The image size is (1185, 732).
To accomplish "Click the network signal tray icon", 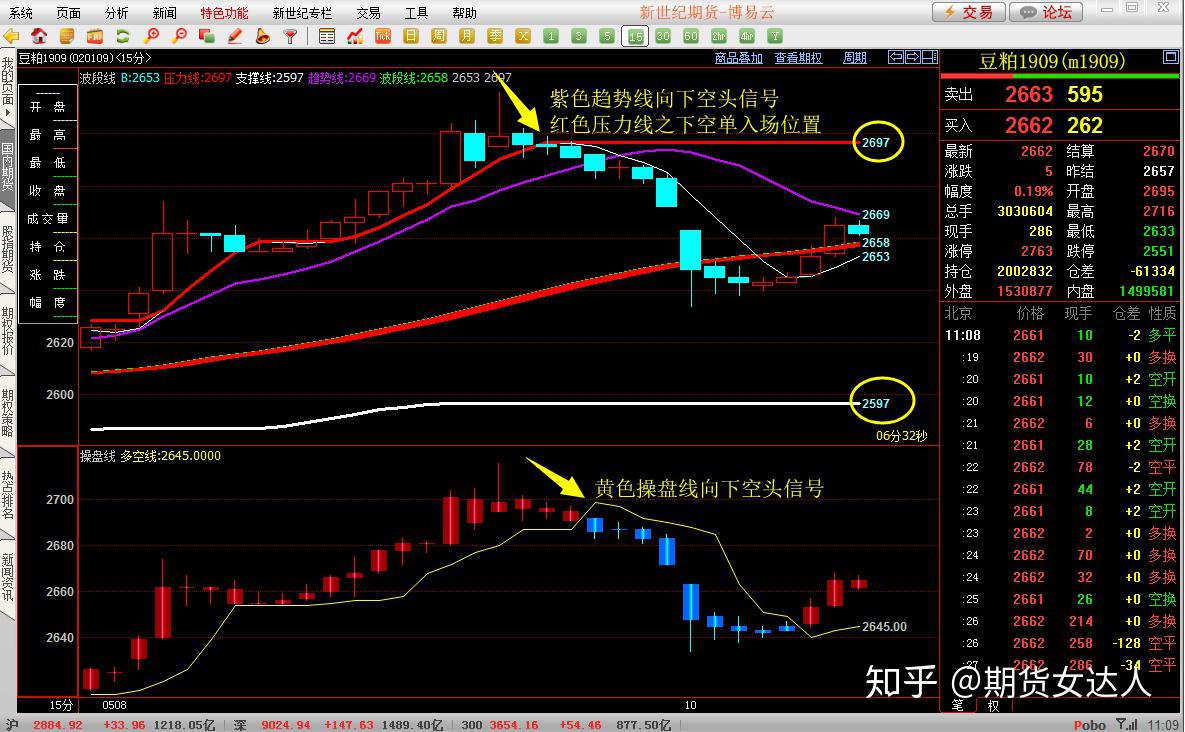I will (1126, 724).
